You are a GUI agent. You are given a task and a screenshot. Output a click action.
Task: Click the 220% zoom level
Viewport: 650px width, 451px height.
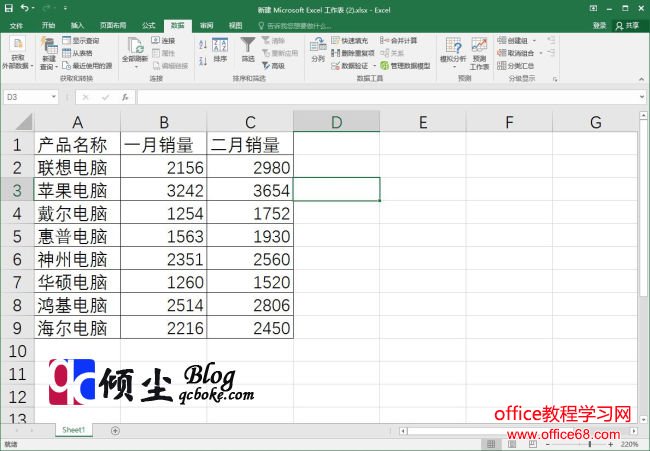(629, 444)
